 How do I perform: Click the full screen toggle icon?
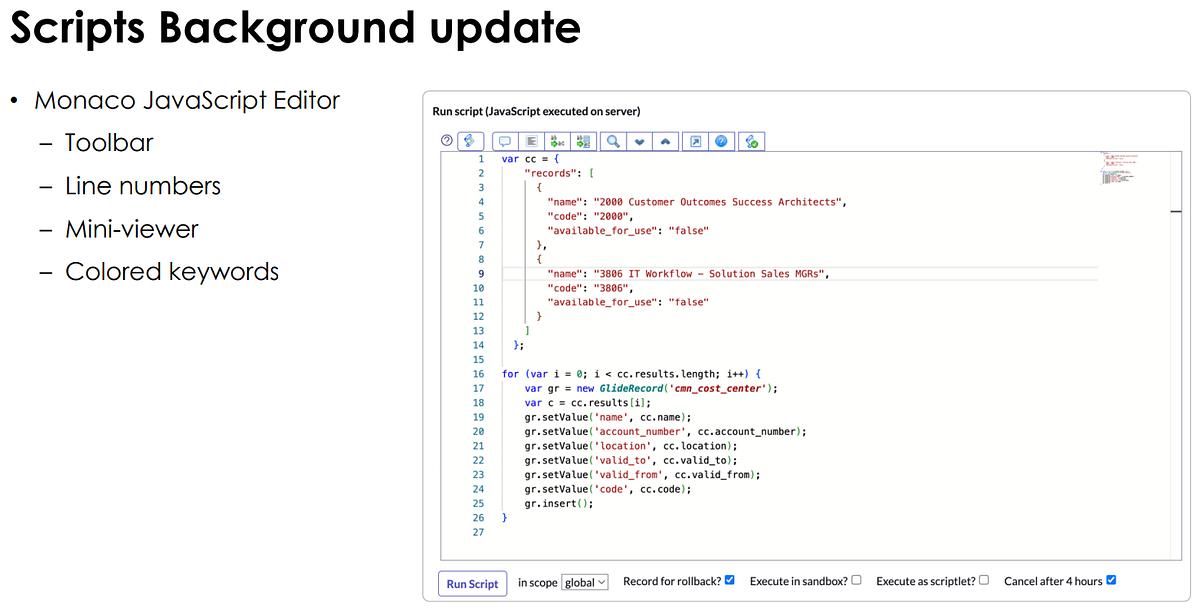(x=695, y=141)
